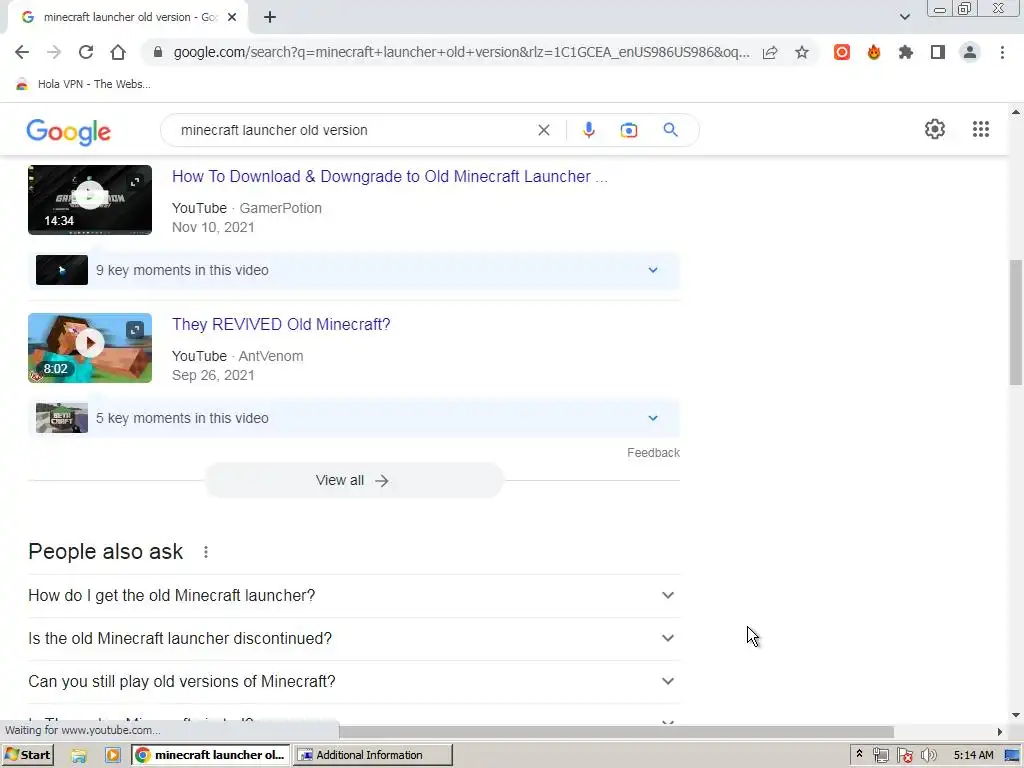Screen dimensions: 1024x768
Task: Send feedback via the Feedback link
Action: tap(653, 453)
